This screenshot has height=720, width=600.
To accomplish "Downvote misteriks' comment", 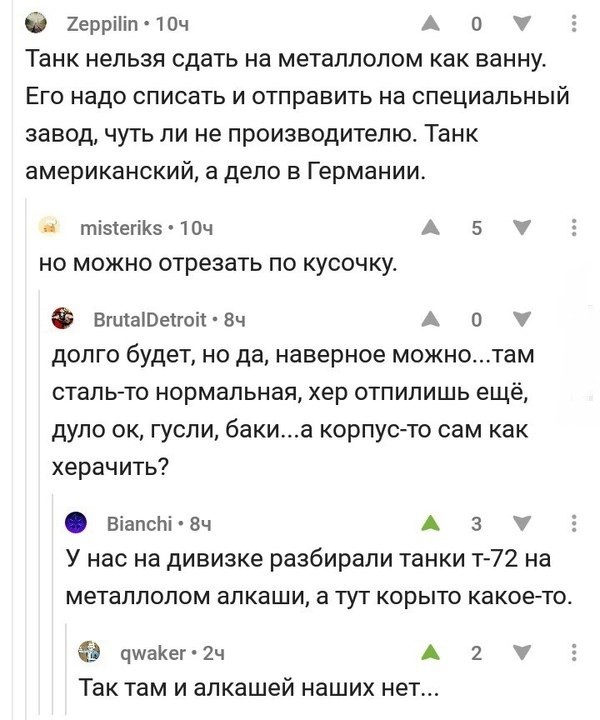I will pyautogui.click(x=523, y=228).
